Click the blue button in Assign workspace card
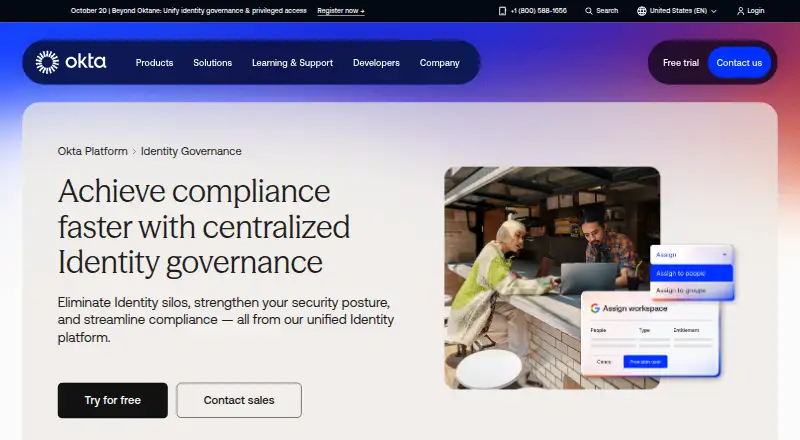 click(645, 361)
